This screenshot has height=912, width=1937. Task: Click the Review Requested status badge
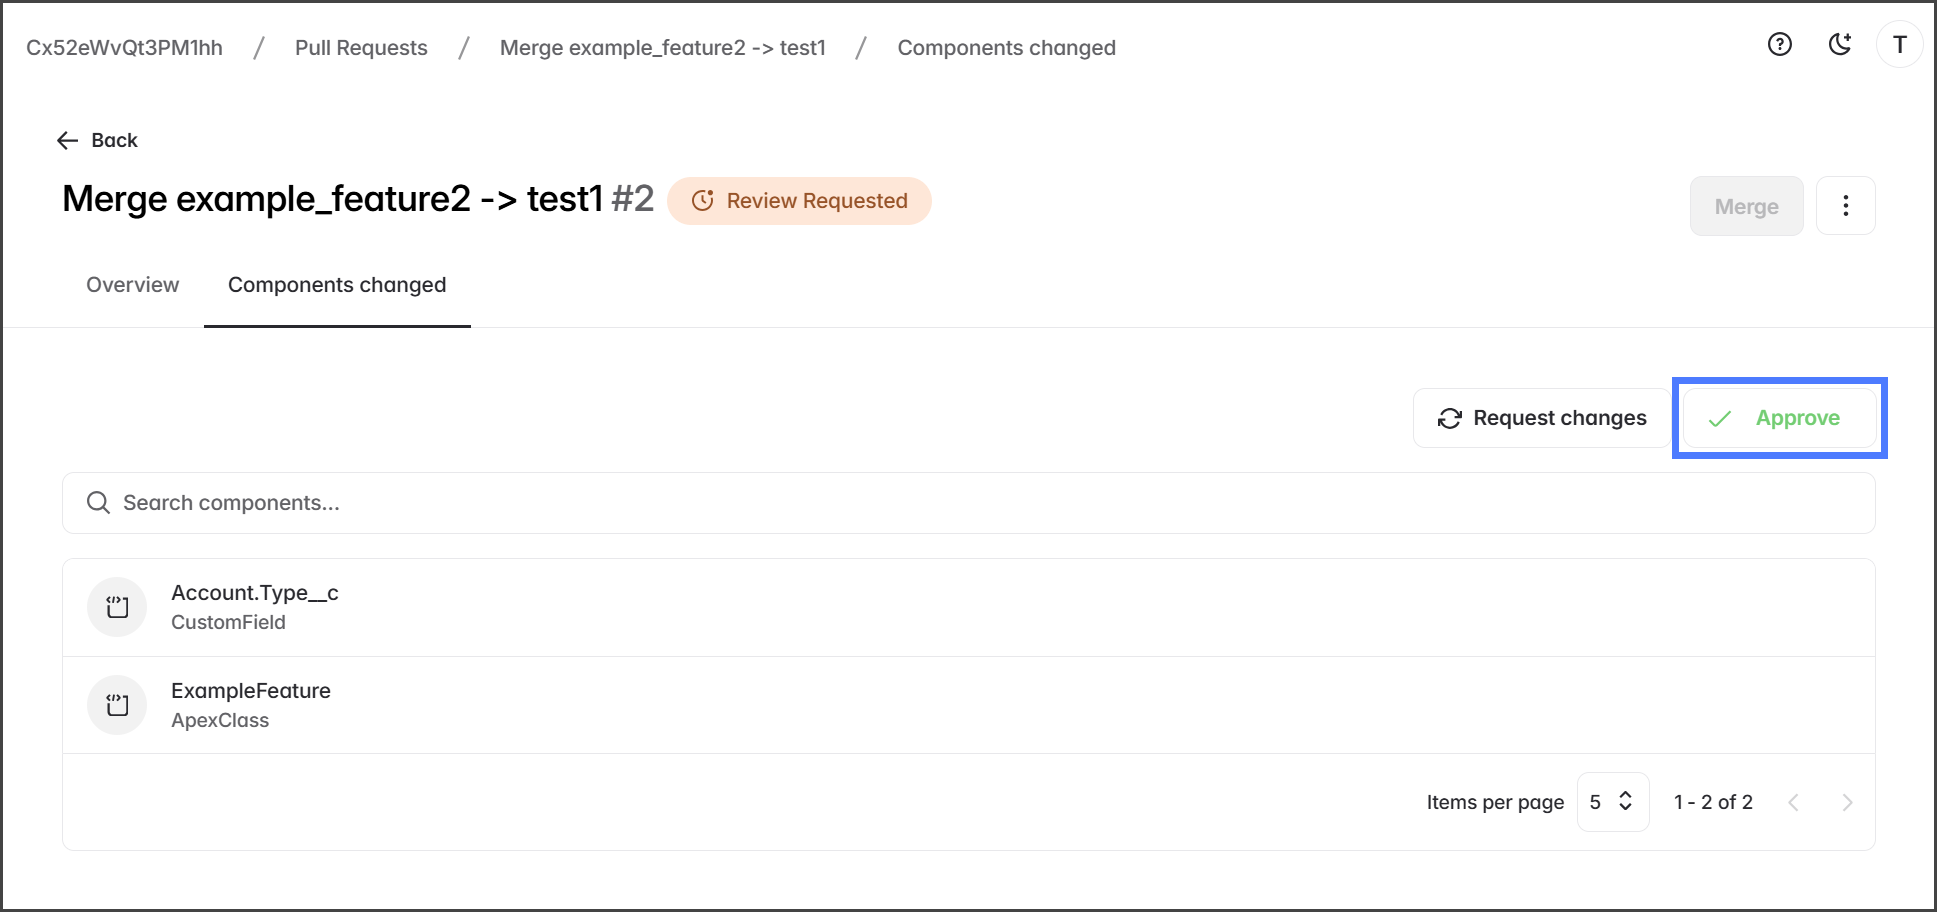(799, 201)
